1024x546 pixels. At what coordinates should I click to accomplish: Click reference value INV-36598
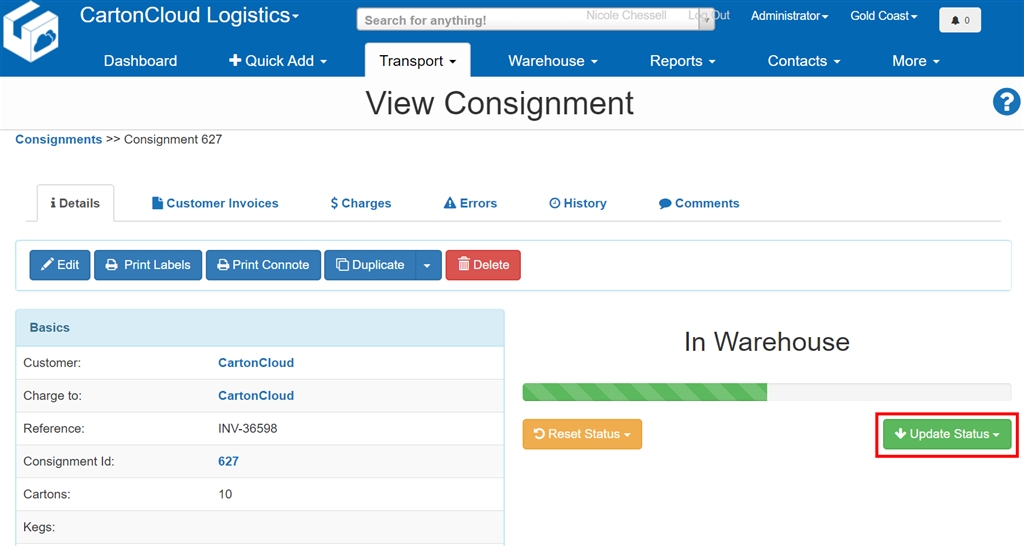click(248, 428)
